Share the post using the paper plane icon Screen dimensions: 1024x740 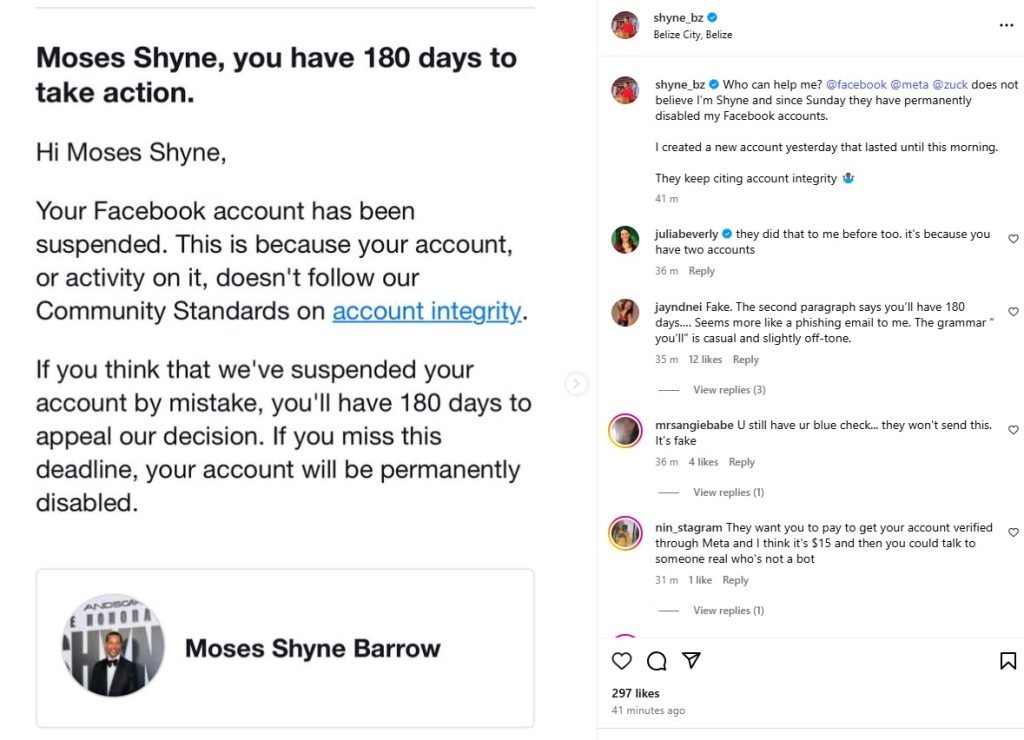click(691, 661)
